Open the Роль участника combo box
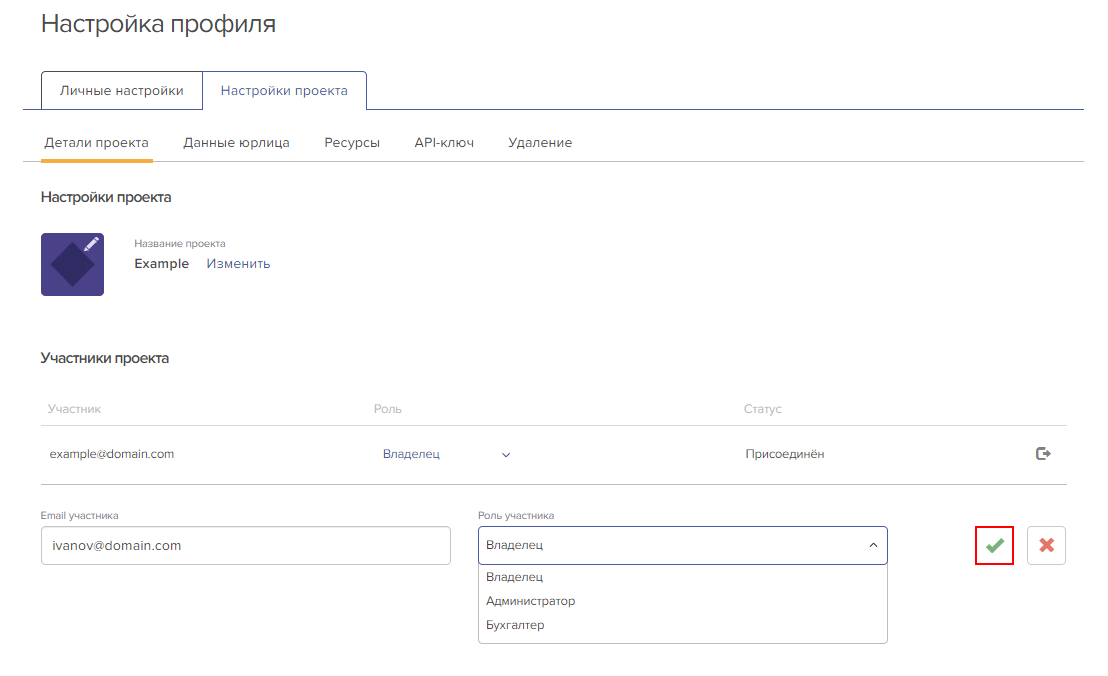This screenshot has height=676, width=1108. (683, 545)
